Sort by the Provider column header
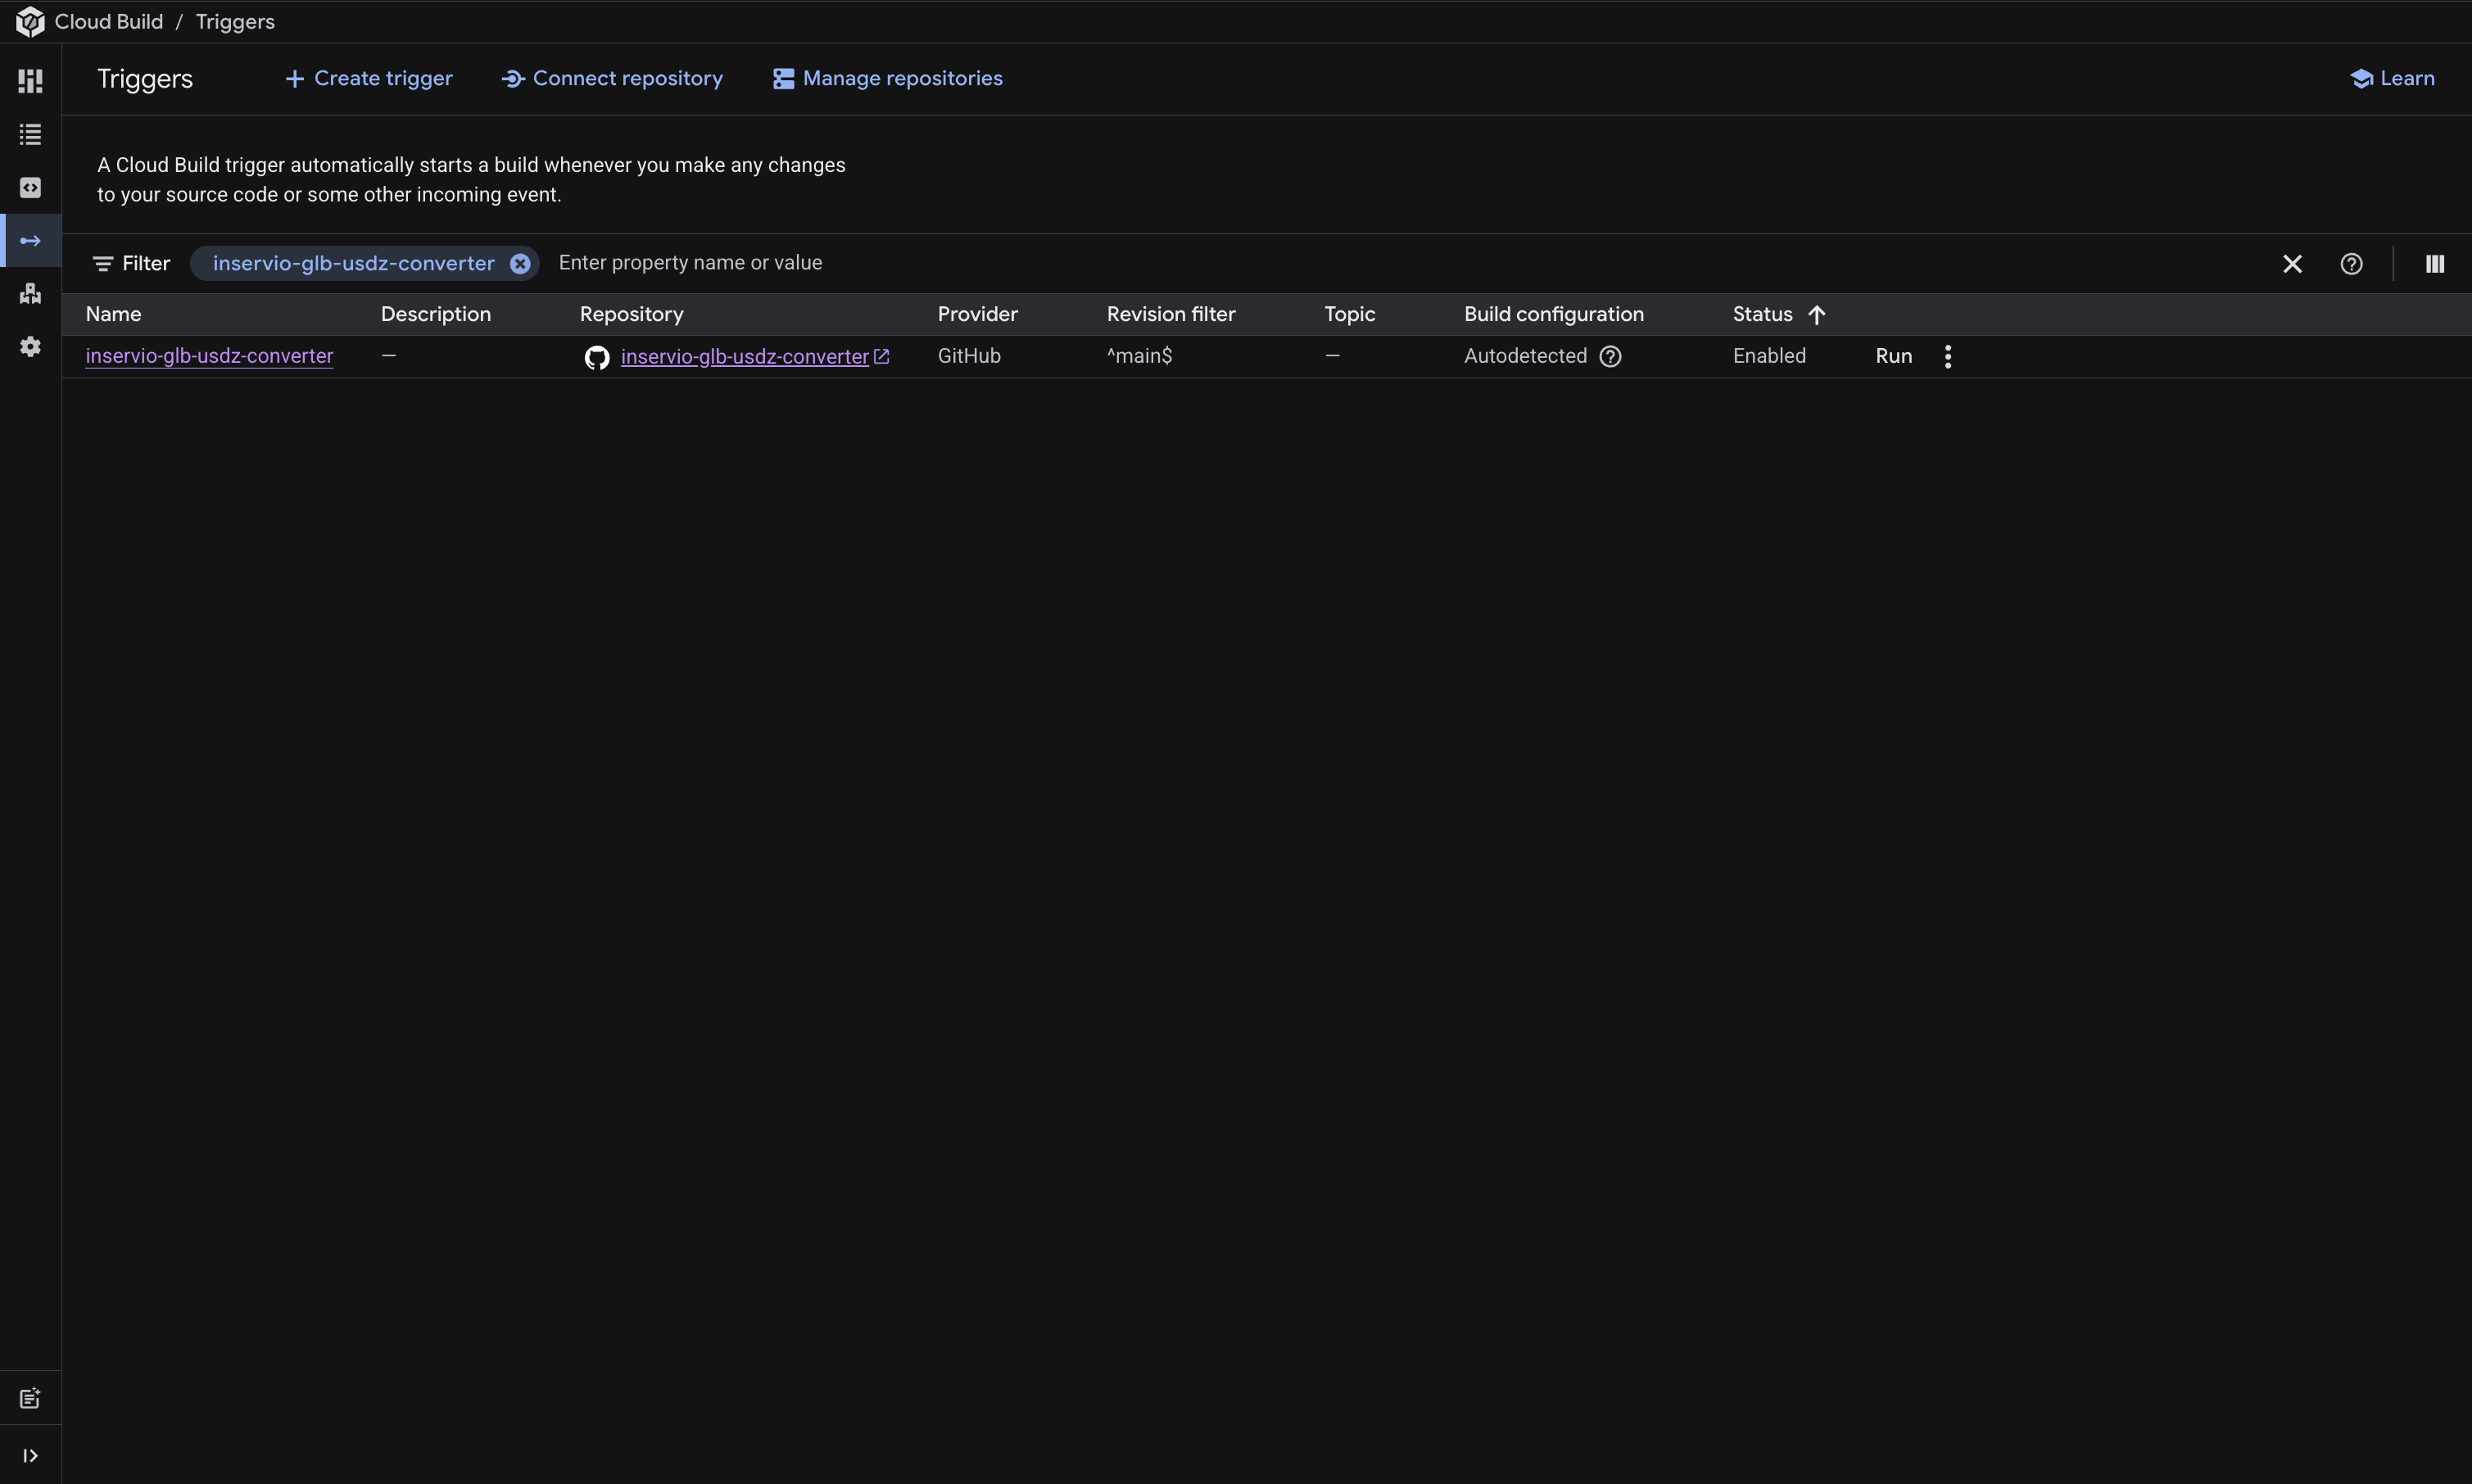This screenshot has width=2472, height=1484. pyautogui.click(x=977, y=314)
